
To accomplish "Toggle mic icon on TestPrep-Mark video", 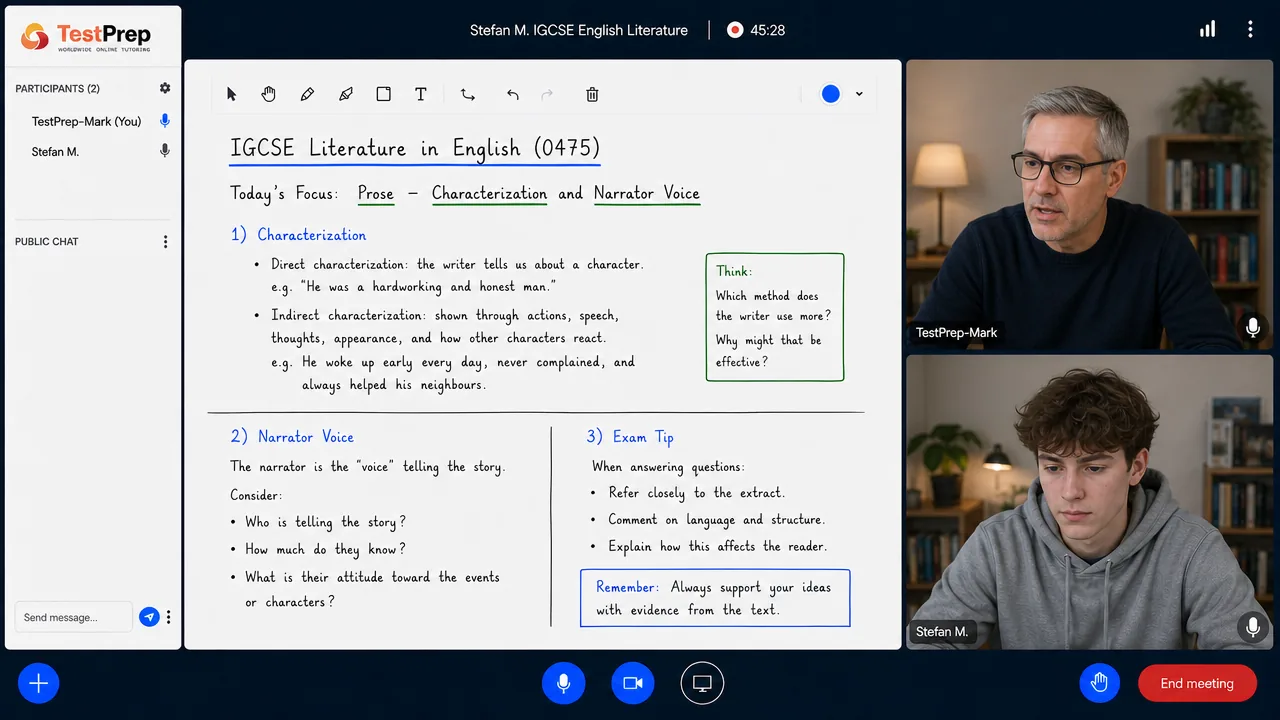I will coord(1252,327).
